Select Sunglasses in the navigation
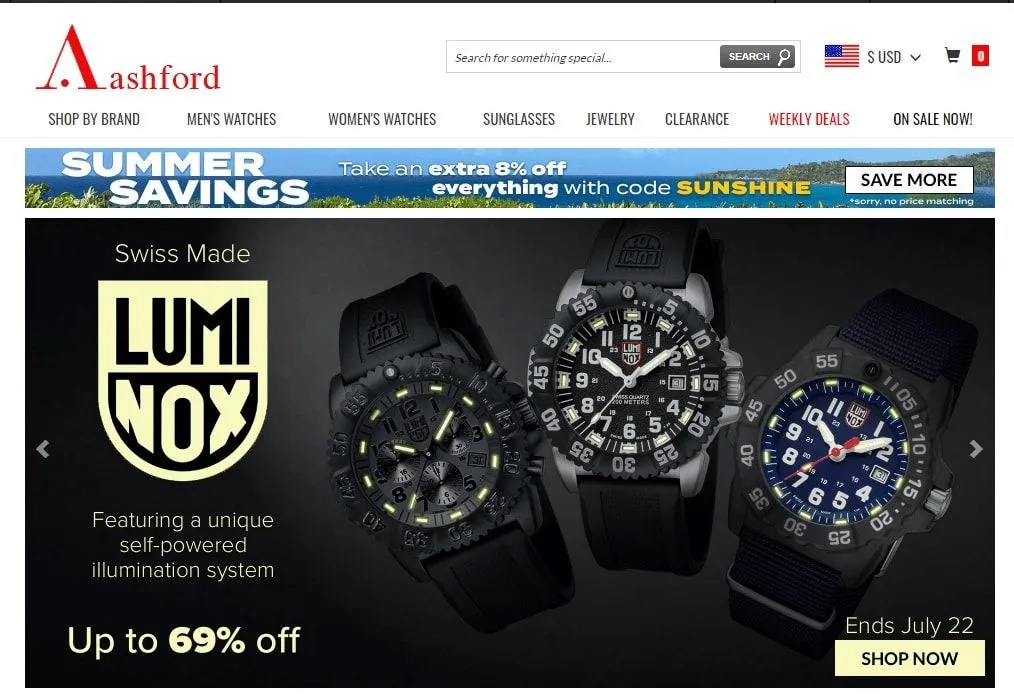 (519, 119)
